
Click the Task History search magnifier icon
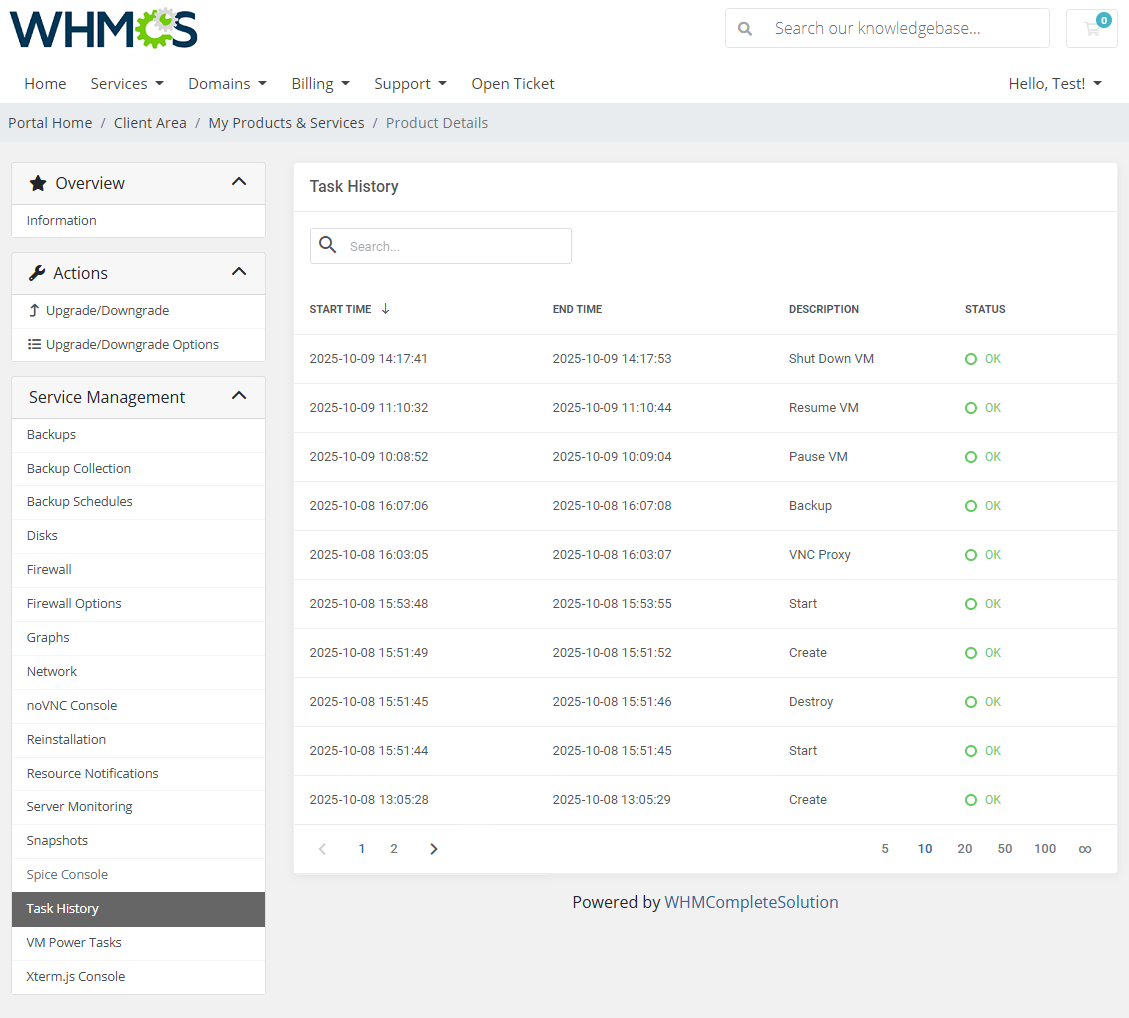[x=328, y=245]
